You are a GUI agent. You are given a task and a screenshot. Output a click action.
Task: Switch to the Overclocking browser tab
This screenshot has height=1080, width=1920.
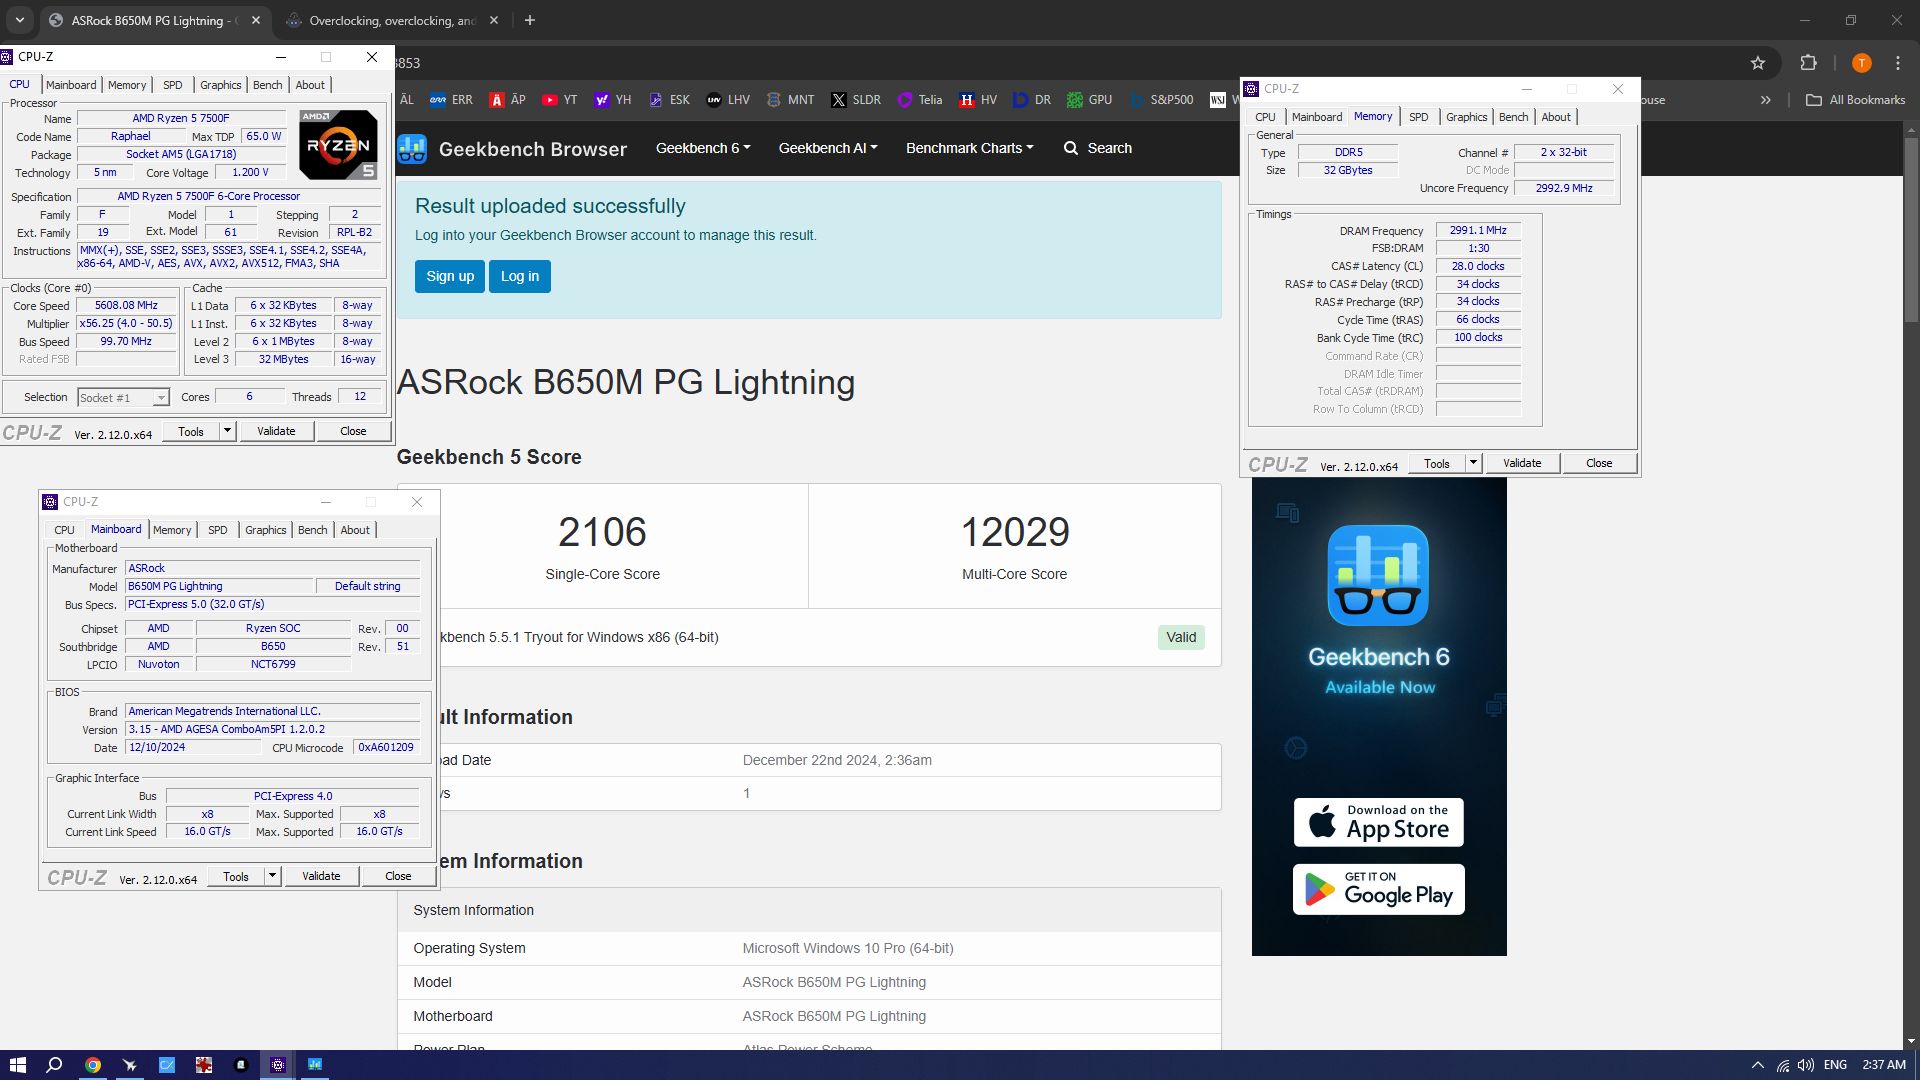(x=391, y=20)
